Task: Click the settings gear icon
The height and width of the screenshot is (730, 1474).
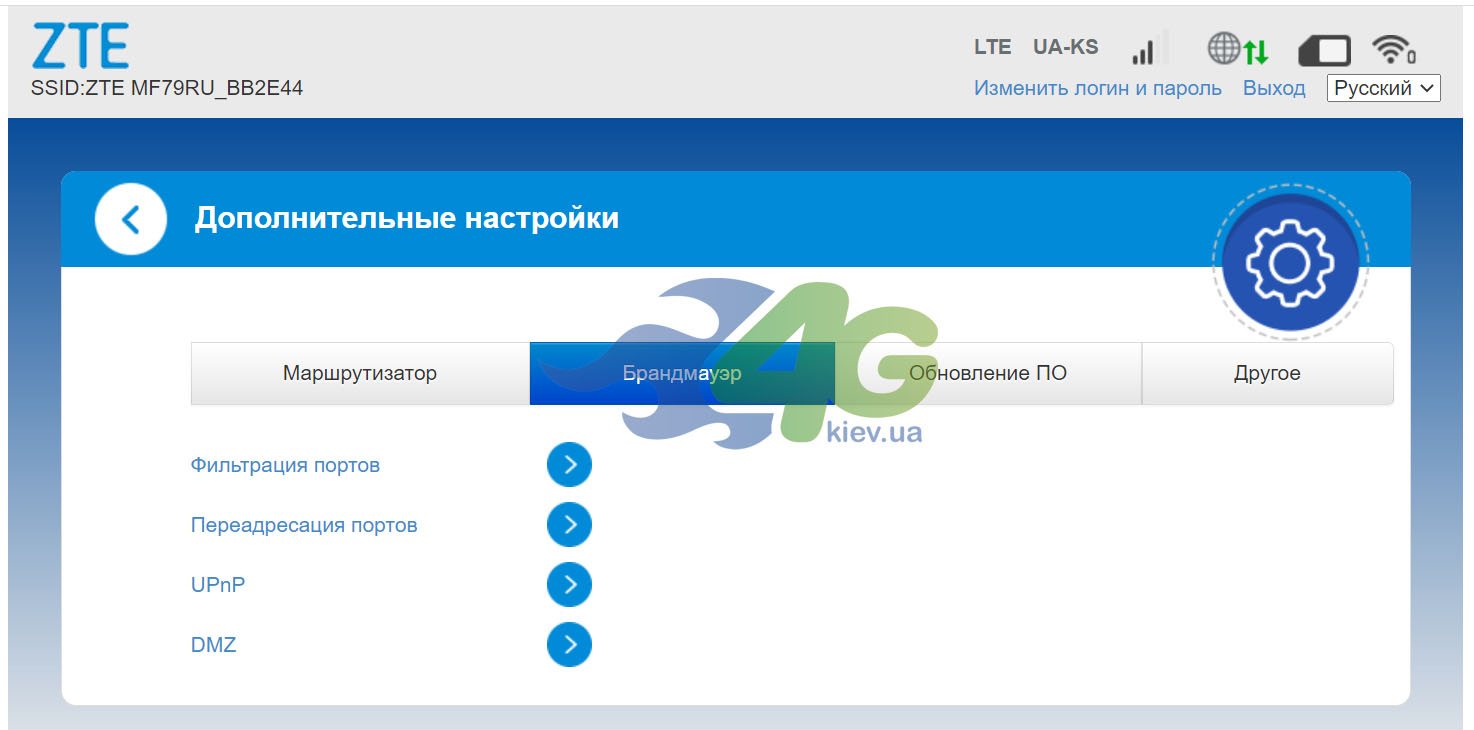Action: (x=1290, y=262)
